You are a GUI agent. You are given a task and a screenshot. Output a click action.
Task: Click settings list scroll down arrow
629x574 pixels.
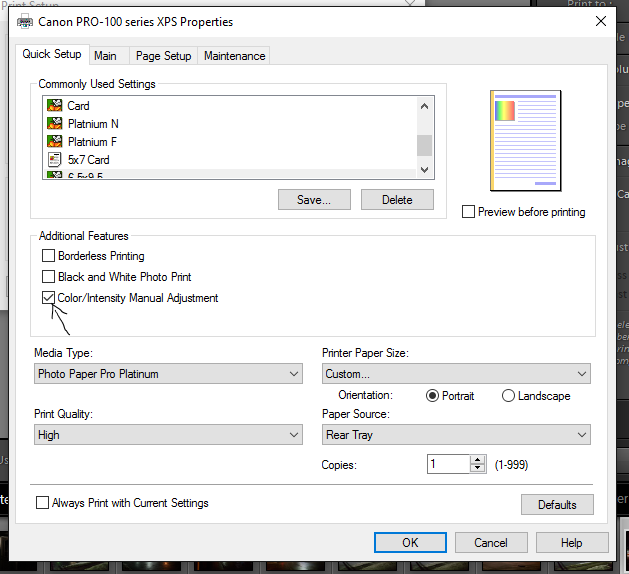click(424, 169)
